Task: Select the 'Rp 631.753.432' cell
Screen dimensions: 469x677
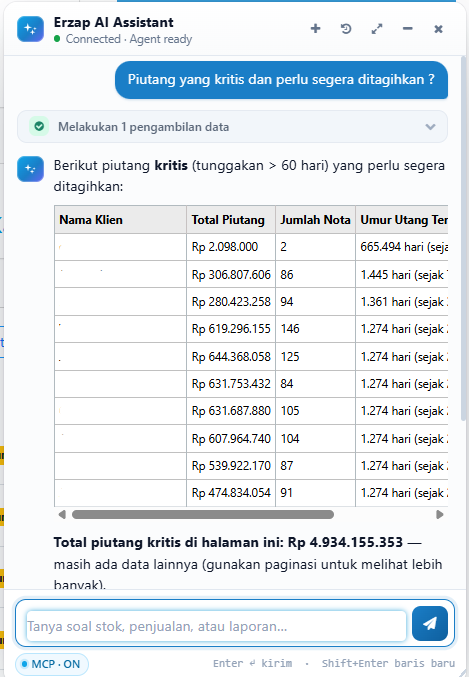Action: [231, 383]
